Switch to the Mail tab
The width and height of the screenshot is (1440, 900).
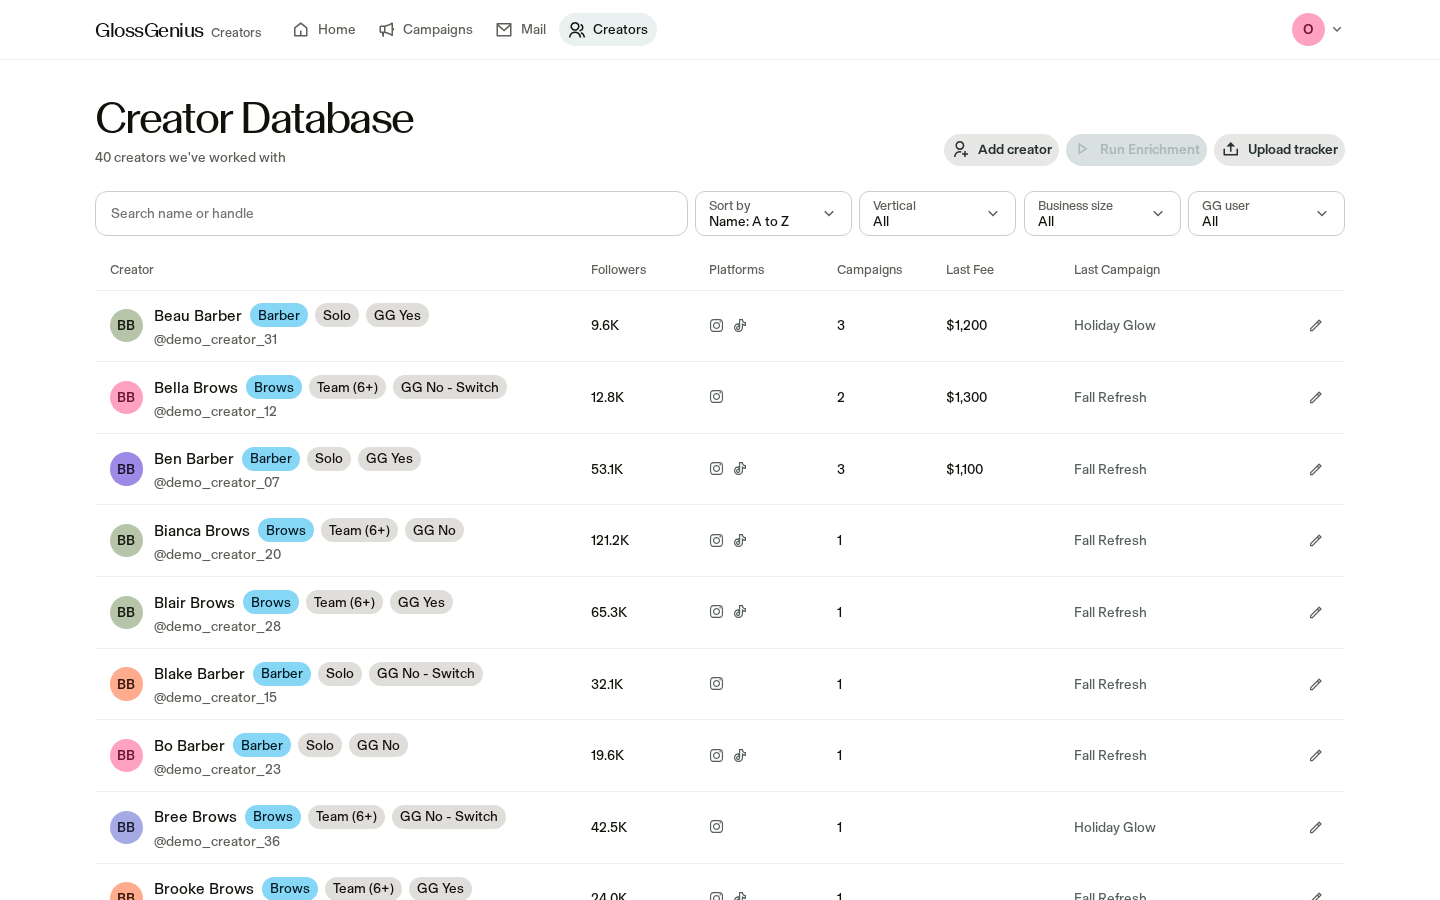(x=521, y=29)
